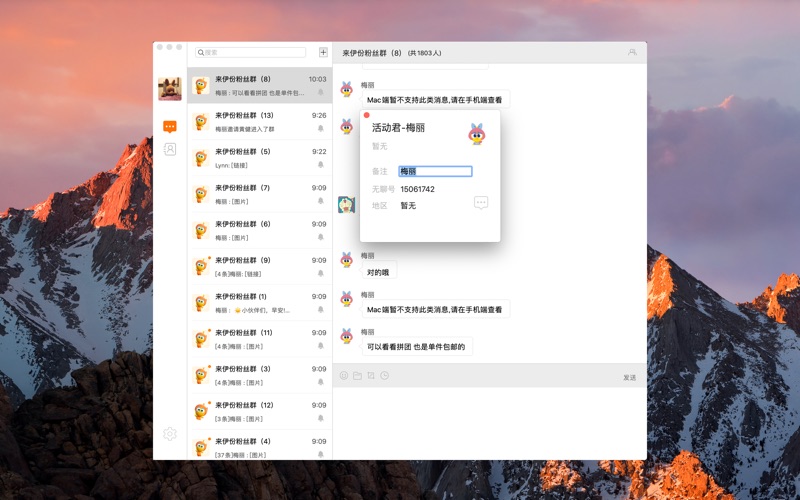Screen dimensions: 800x500
Task: Click the profile avatar in the 活动君-梅丽 card
Action: 477,134
